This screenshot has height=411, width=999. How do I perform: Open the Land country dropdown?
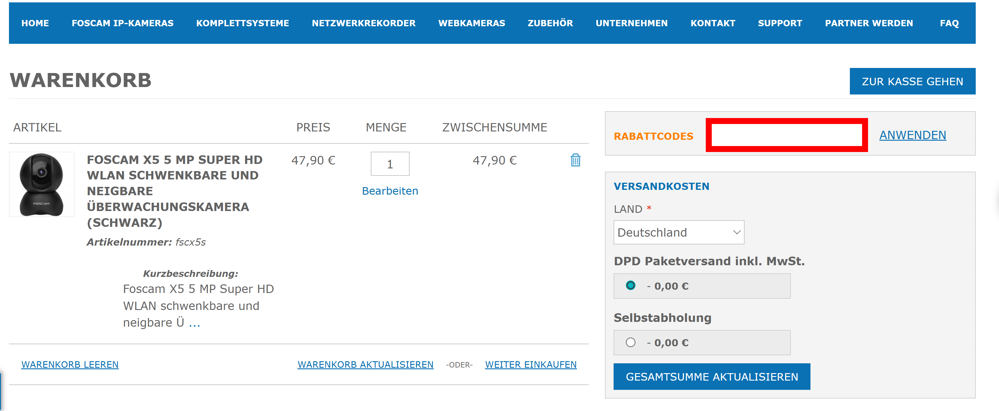[x=679, y=233]
